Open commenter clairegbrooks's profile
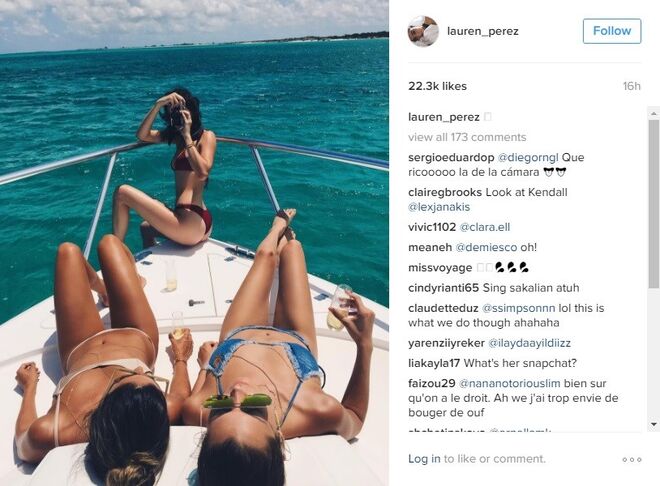This screenshot has width=660, height=486. (445, 192)
